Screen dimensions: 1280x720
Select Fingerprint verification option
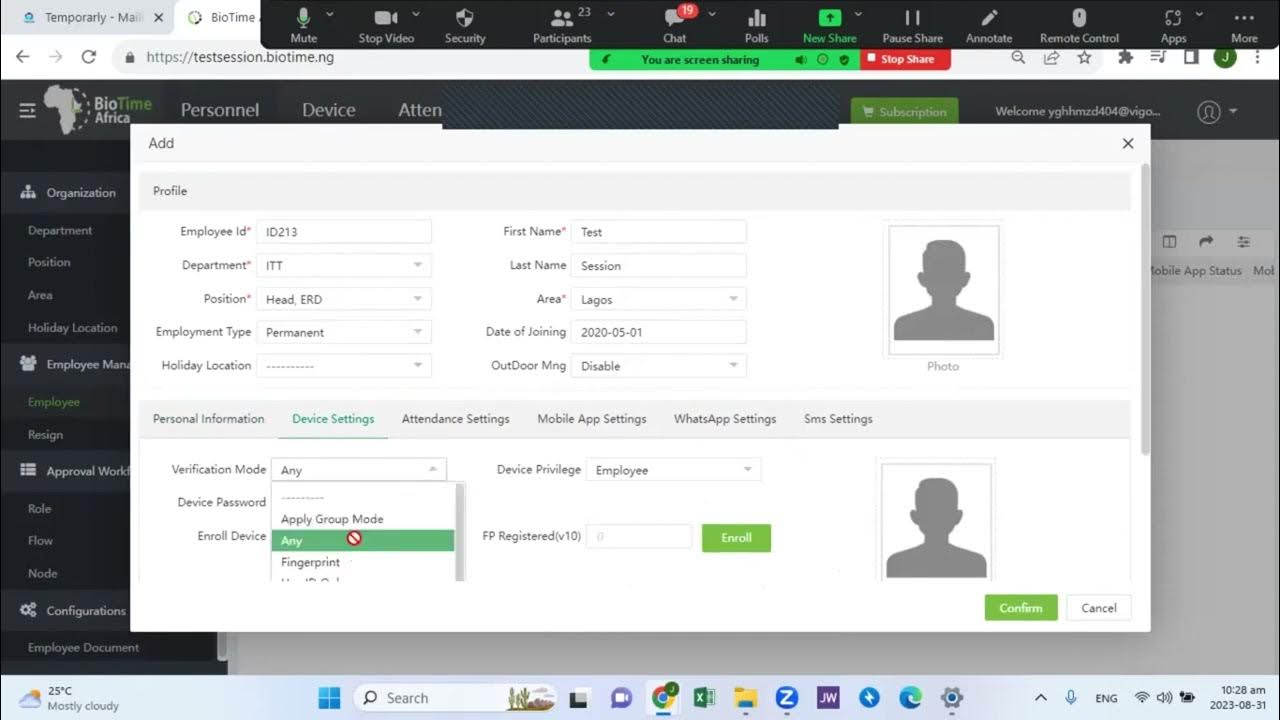[363, 562]
